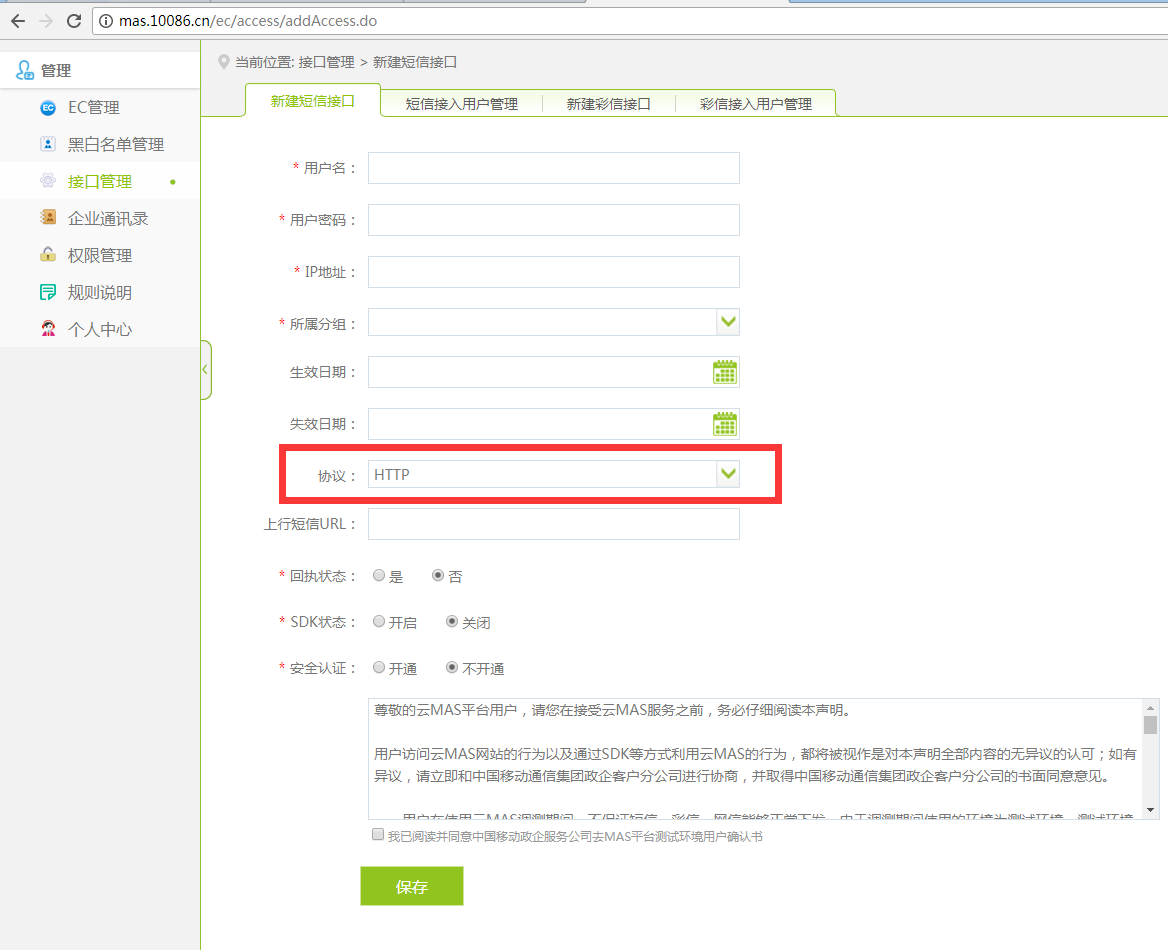The height and width of the screenshot is (950, 1168).
Task: Click the 企业通讯录 address book icon
Action: [48, 218]
